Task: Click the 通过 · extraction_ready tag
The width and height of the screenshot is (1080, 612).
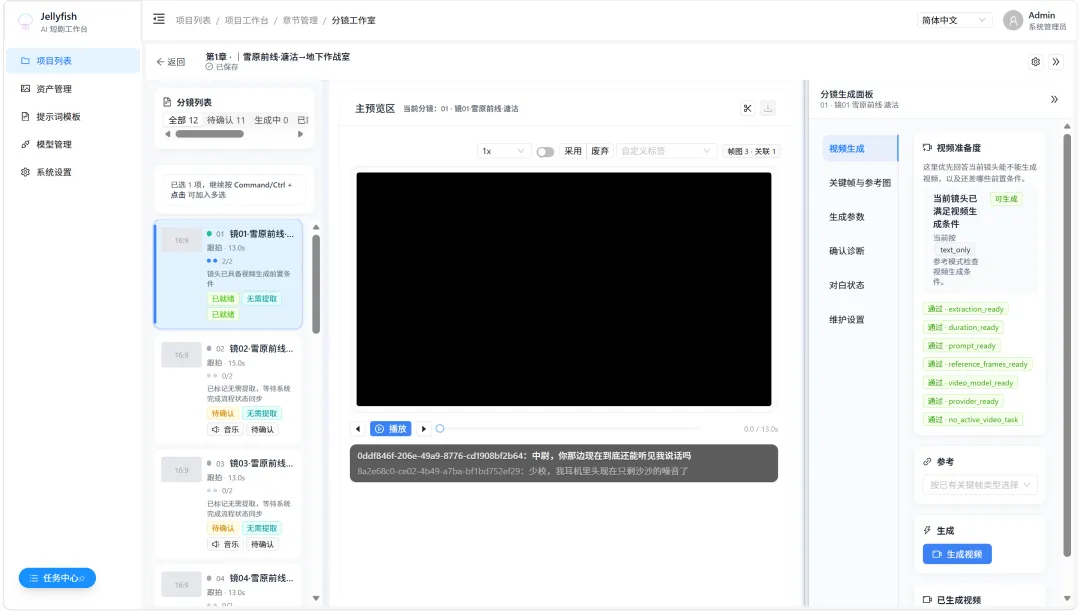Action: click(x=965, y=309)
